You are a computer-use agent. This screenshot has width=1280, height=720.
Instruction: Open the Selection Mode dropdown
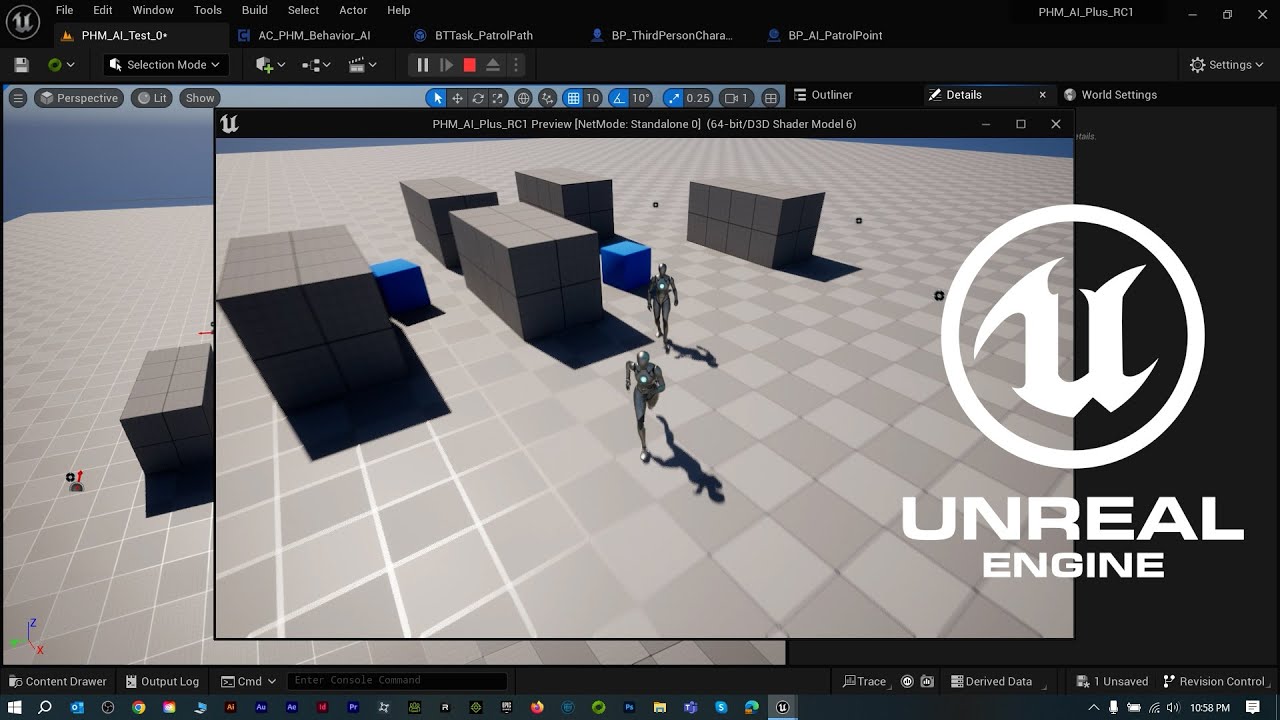(165, 65)
